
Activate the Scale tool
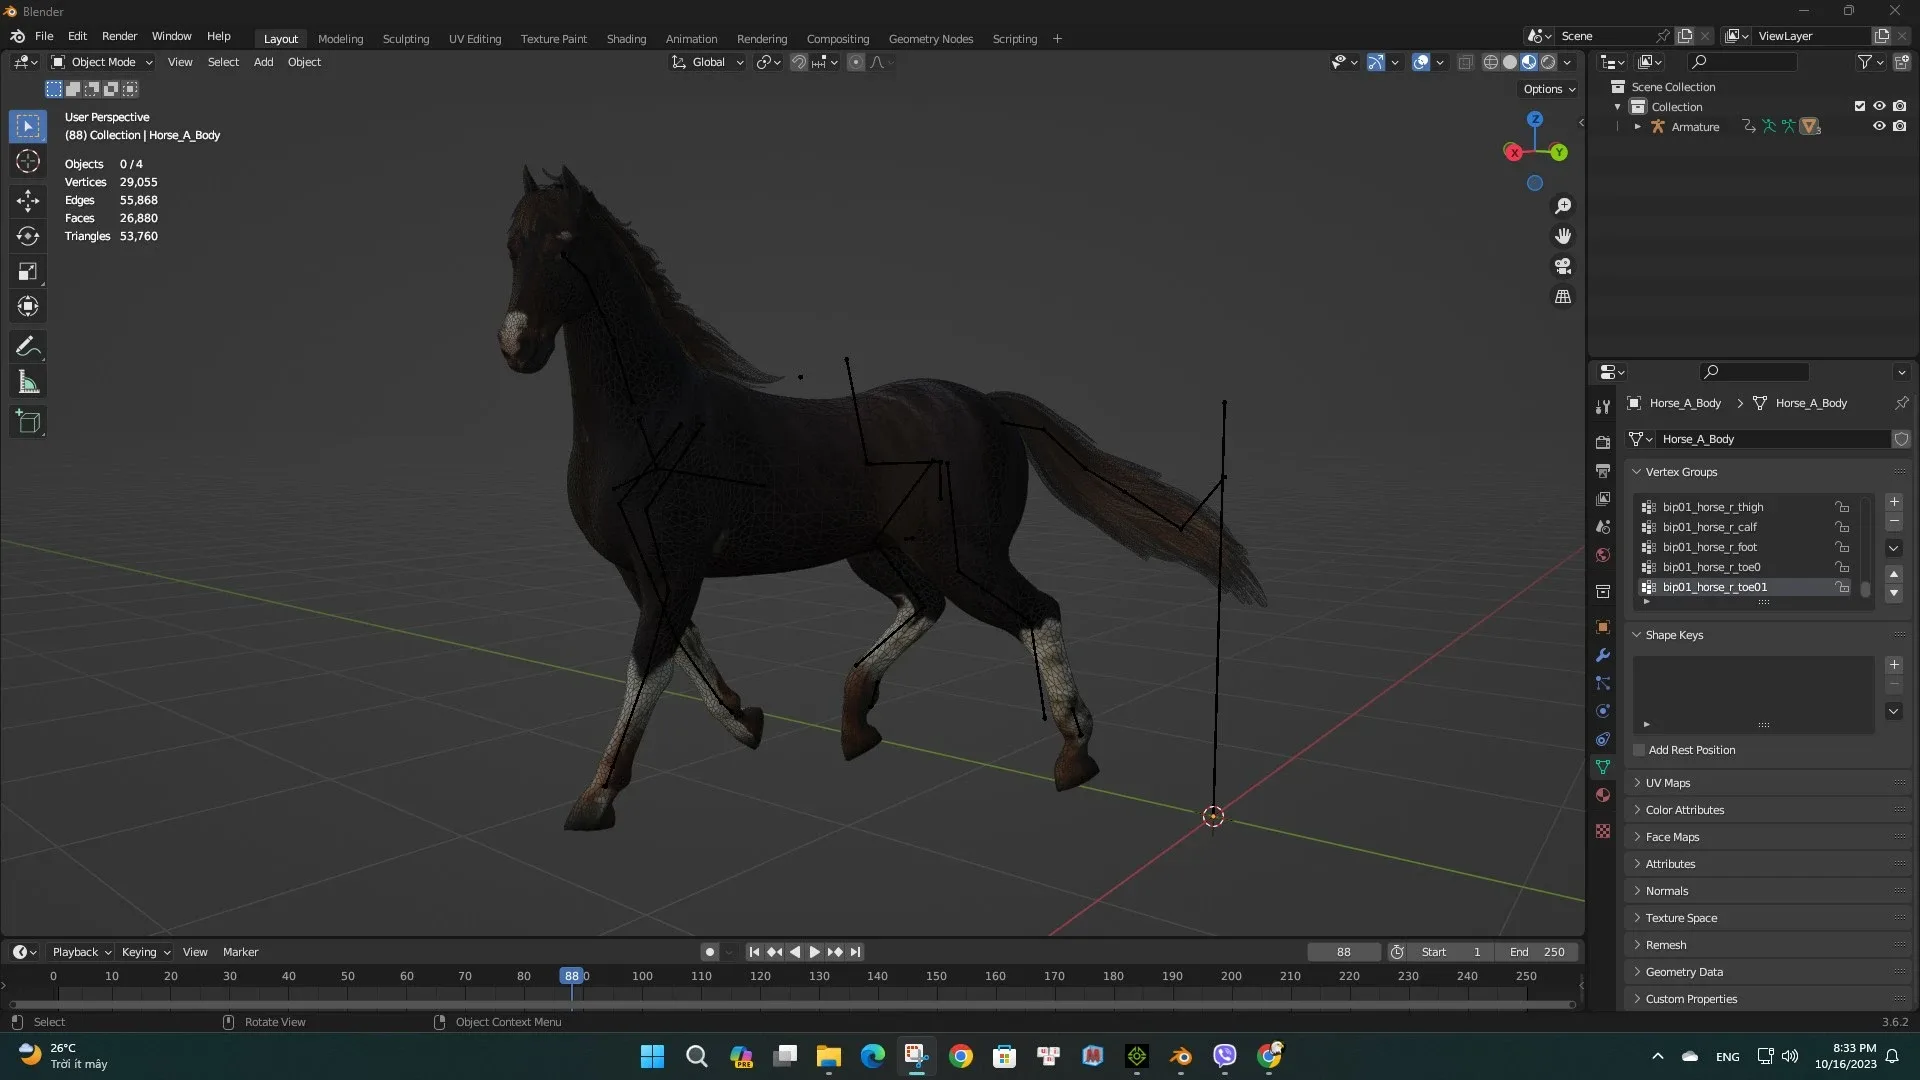[x=28, y=271]
